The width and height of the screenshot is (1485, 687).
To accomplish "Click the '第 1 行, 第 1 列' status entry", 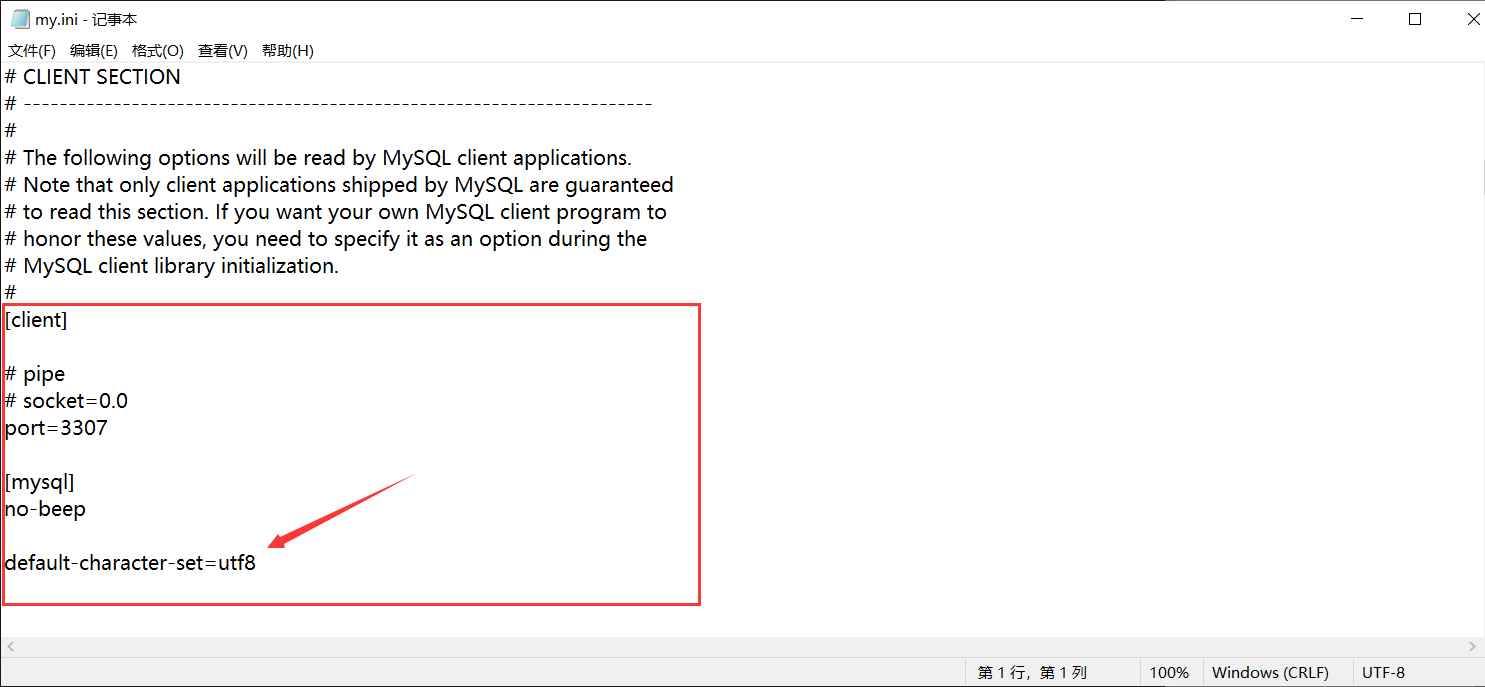I will click(1032, 673).
